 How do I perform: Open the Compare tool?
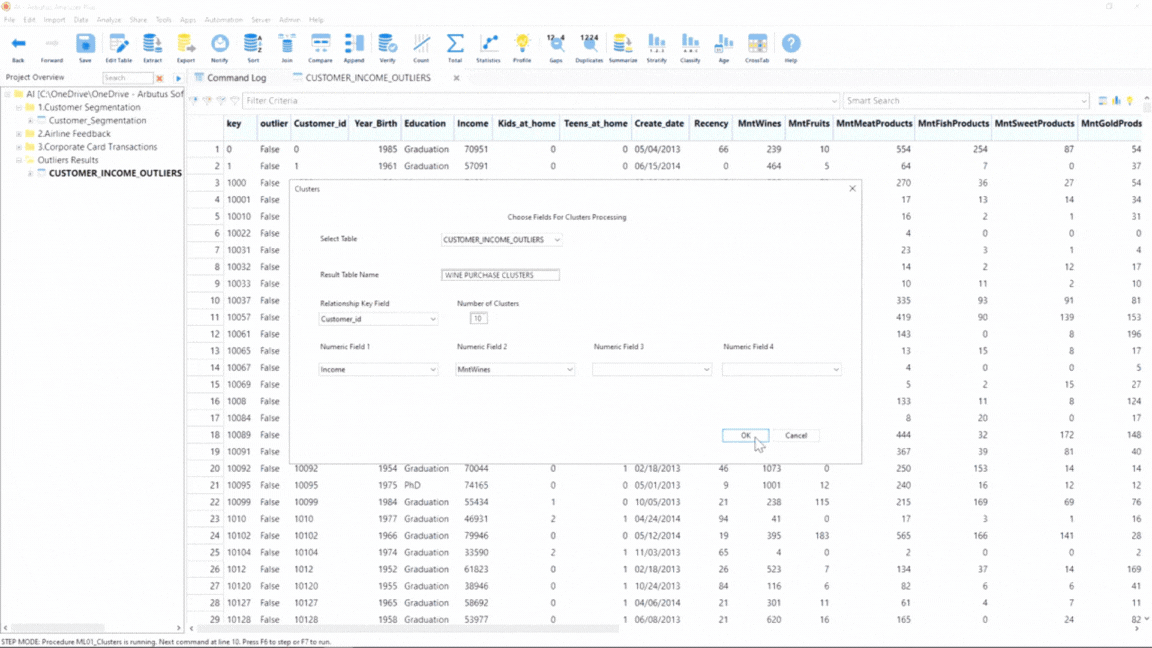(x=320, y=44)
